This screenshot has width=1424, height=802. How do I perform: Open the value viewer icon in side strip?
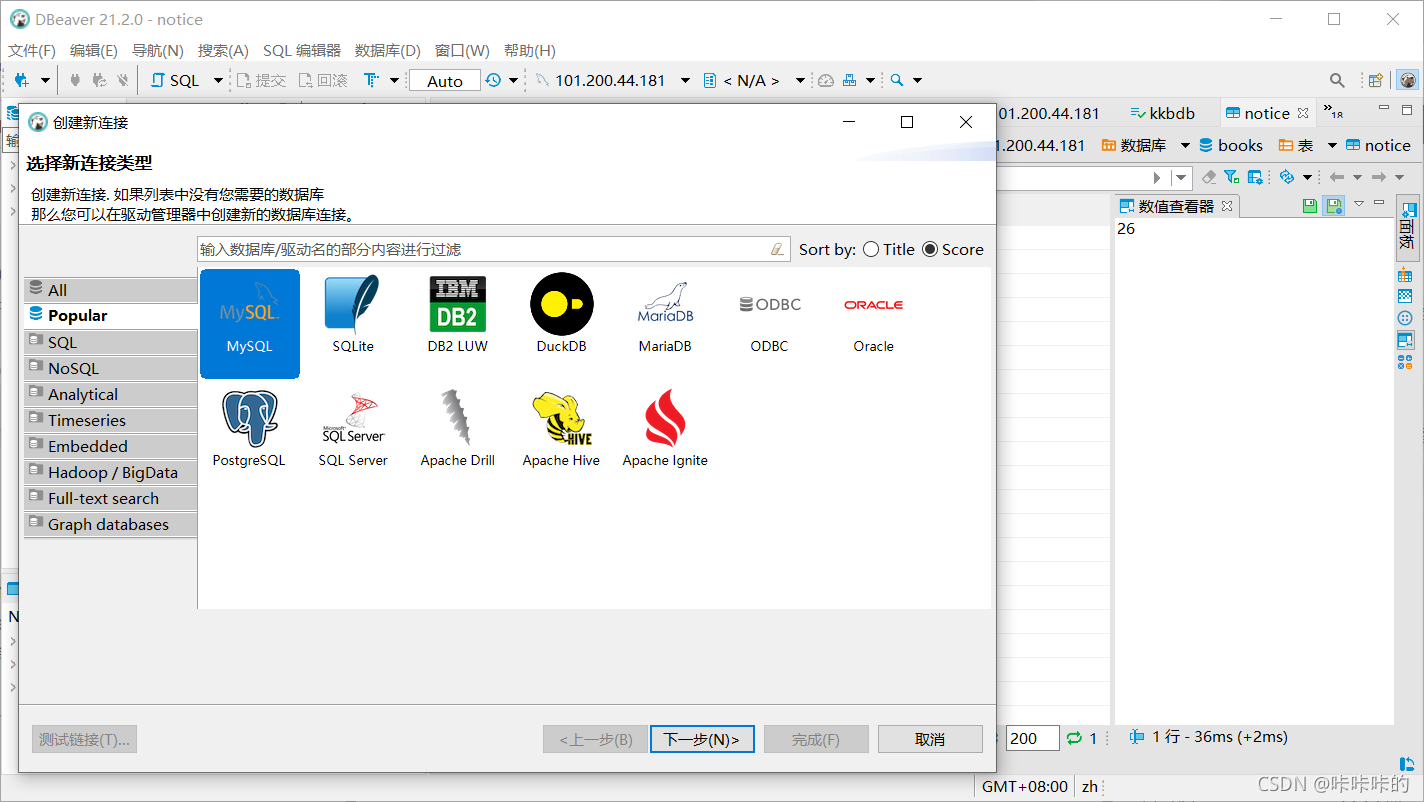pos(1405,340)
